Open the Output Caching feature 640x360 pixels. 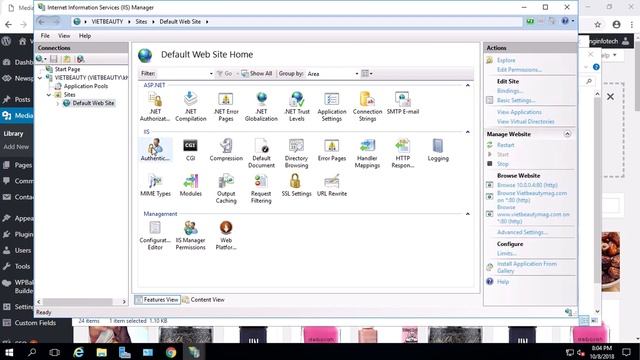[x=226, y=189]
